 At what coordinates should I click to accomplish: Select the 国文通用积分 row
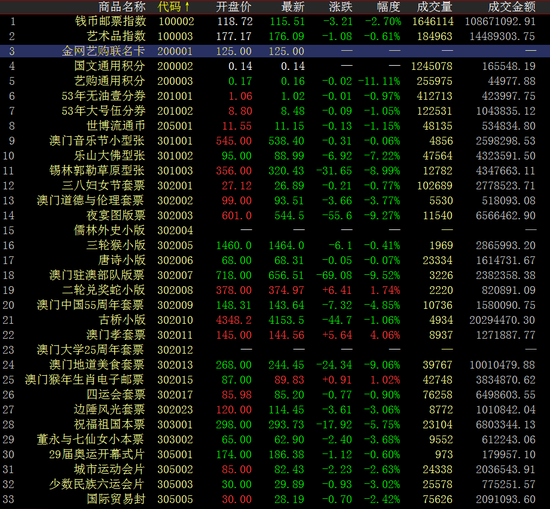click(275, 66)
